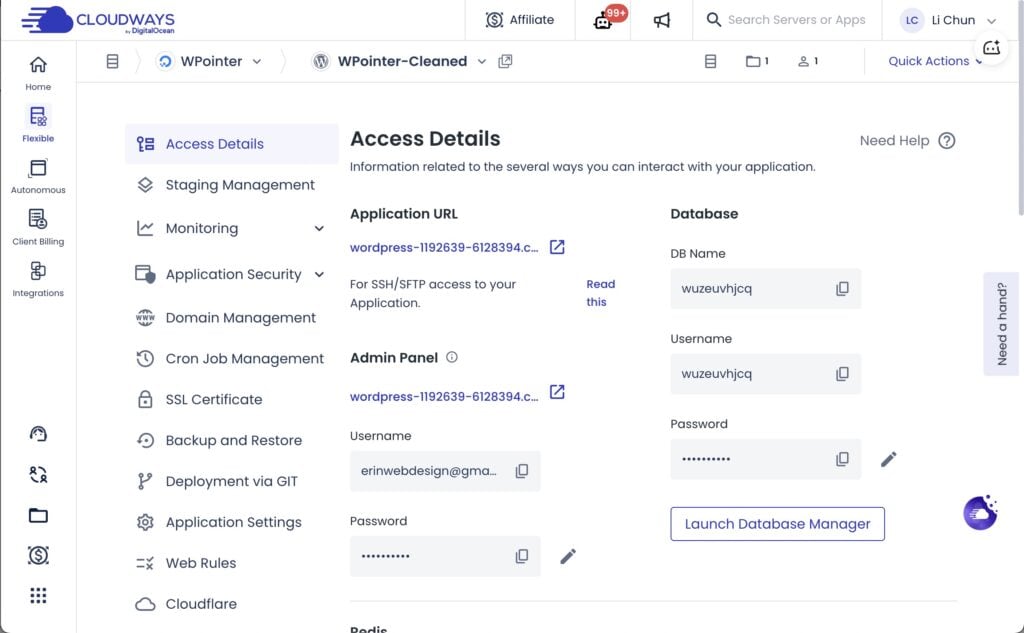
Task: Click the Need Help question mark icon
Action: (946, 141)
